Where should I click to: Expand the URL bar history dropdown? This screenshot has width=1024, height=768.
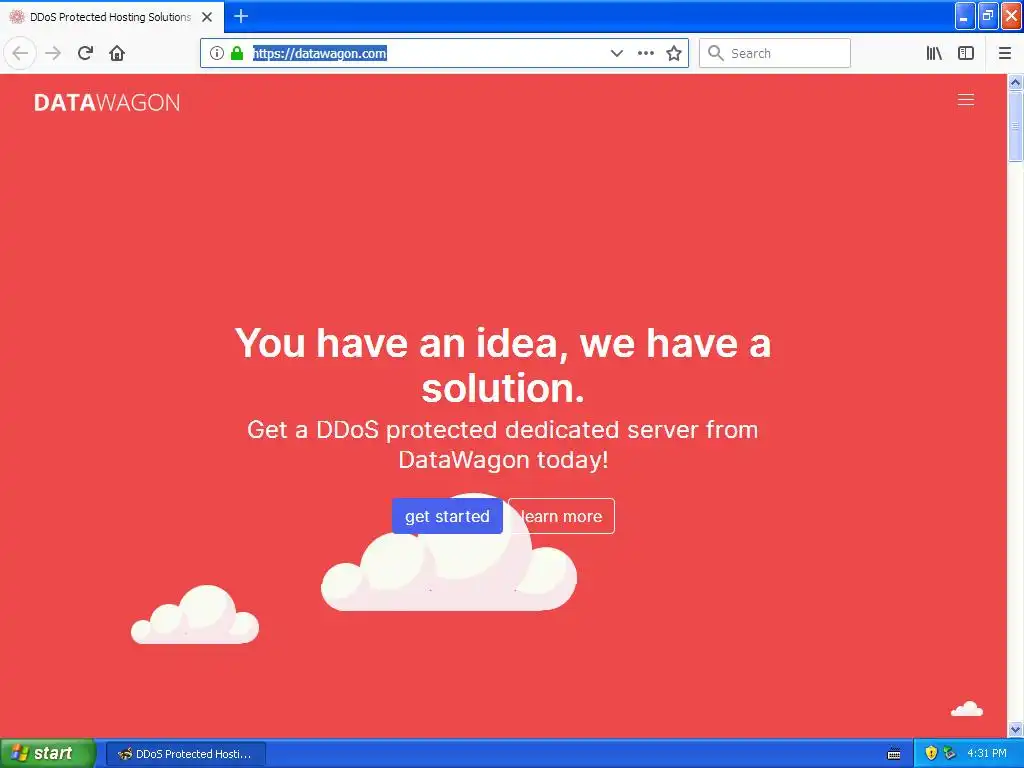(616, 53)
